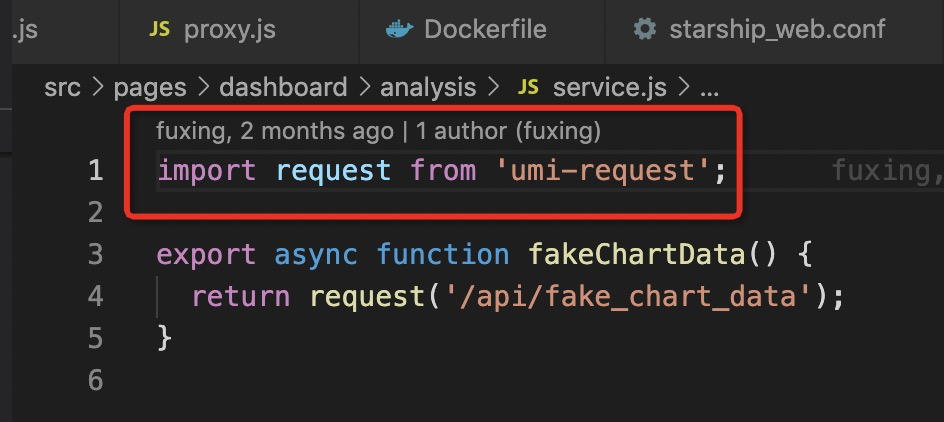Viewport: 944px width, 422px height.
Task: Click the JS icon beside service.js breadcrumb
Action: [x=528, y=88]
